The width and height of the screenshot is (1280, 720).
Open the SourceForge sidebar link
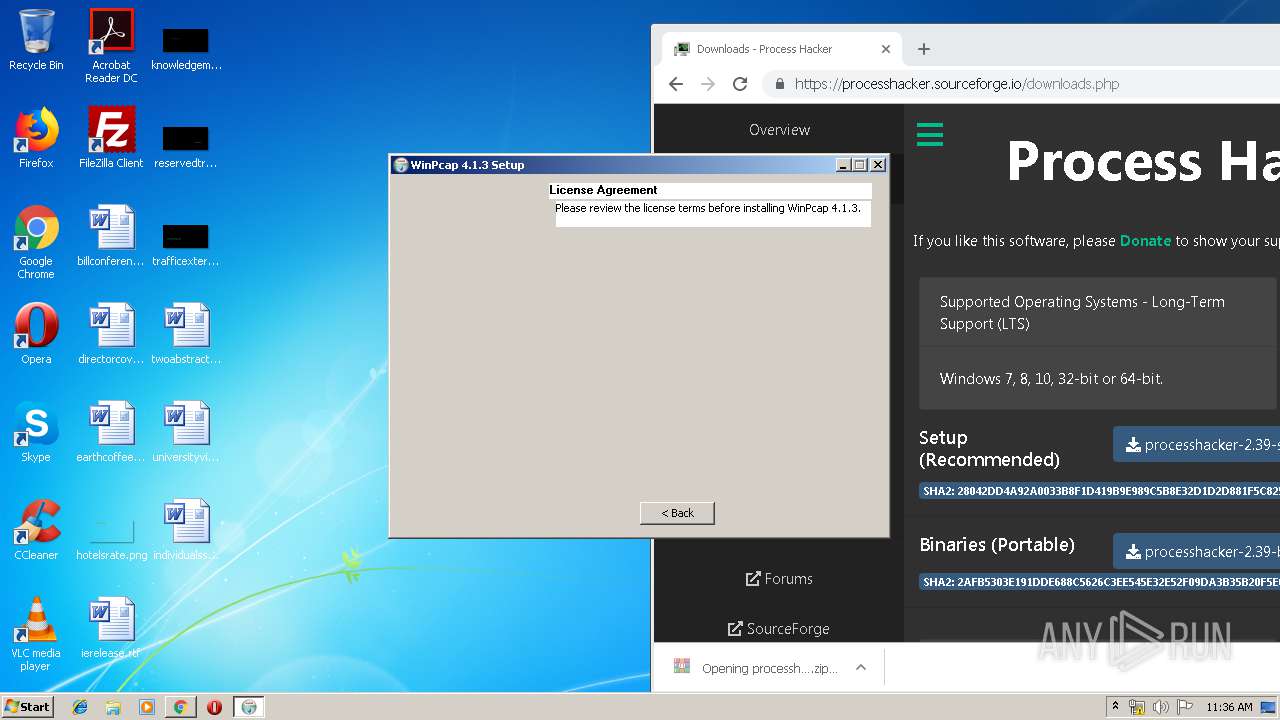point(779,629)
